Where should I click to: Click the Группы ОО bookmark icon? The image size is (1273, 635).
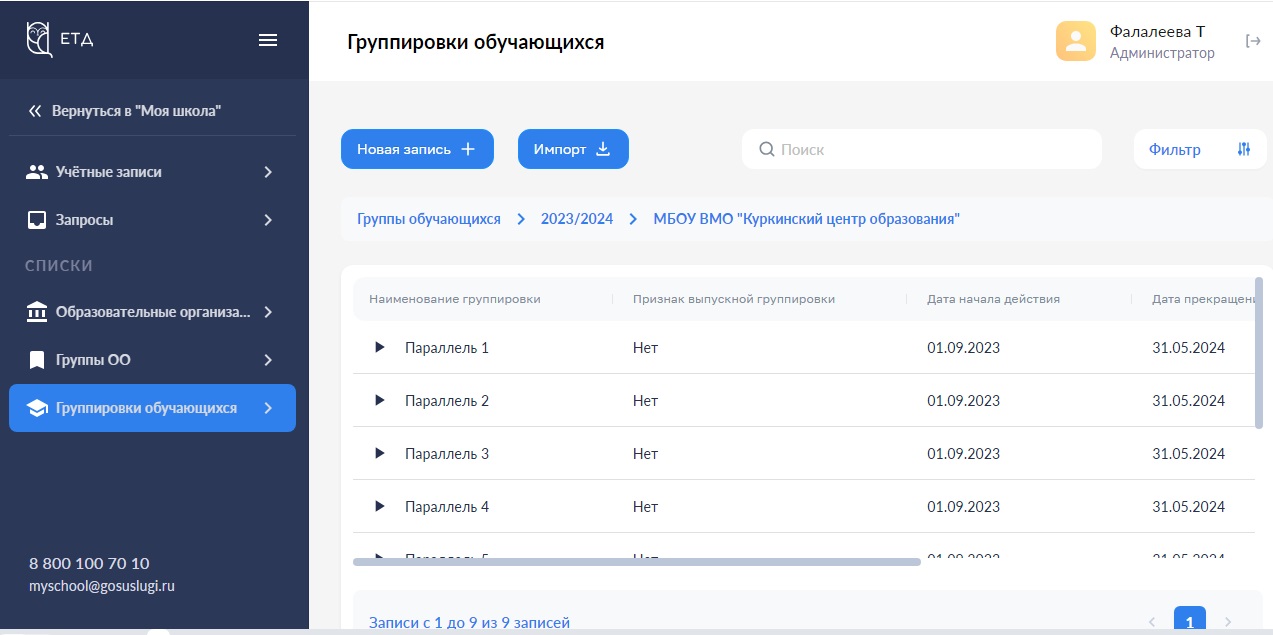37,360
